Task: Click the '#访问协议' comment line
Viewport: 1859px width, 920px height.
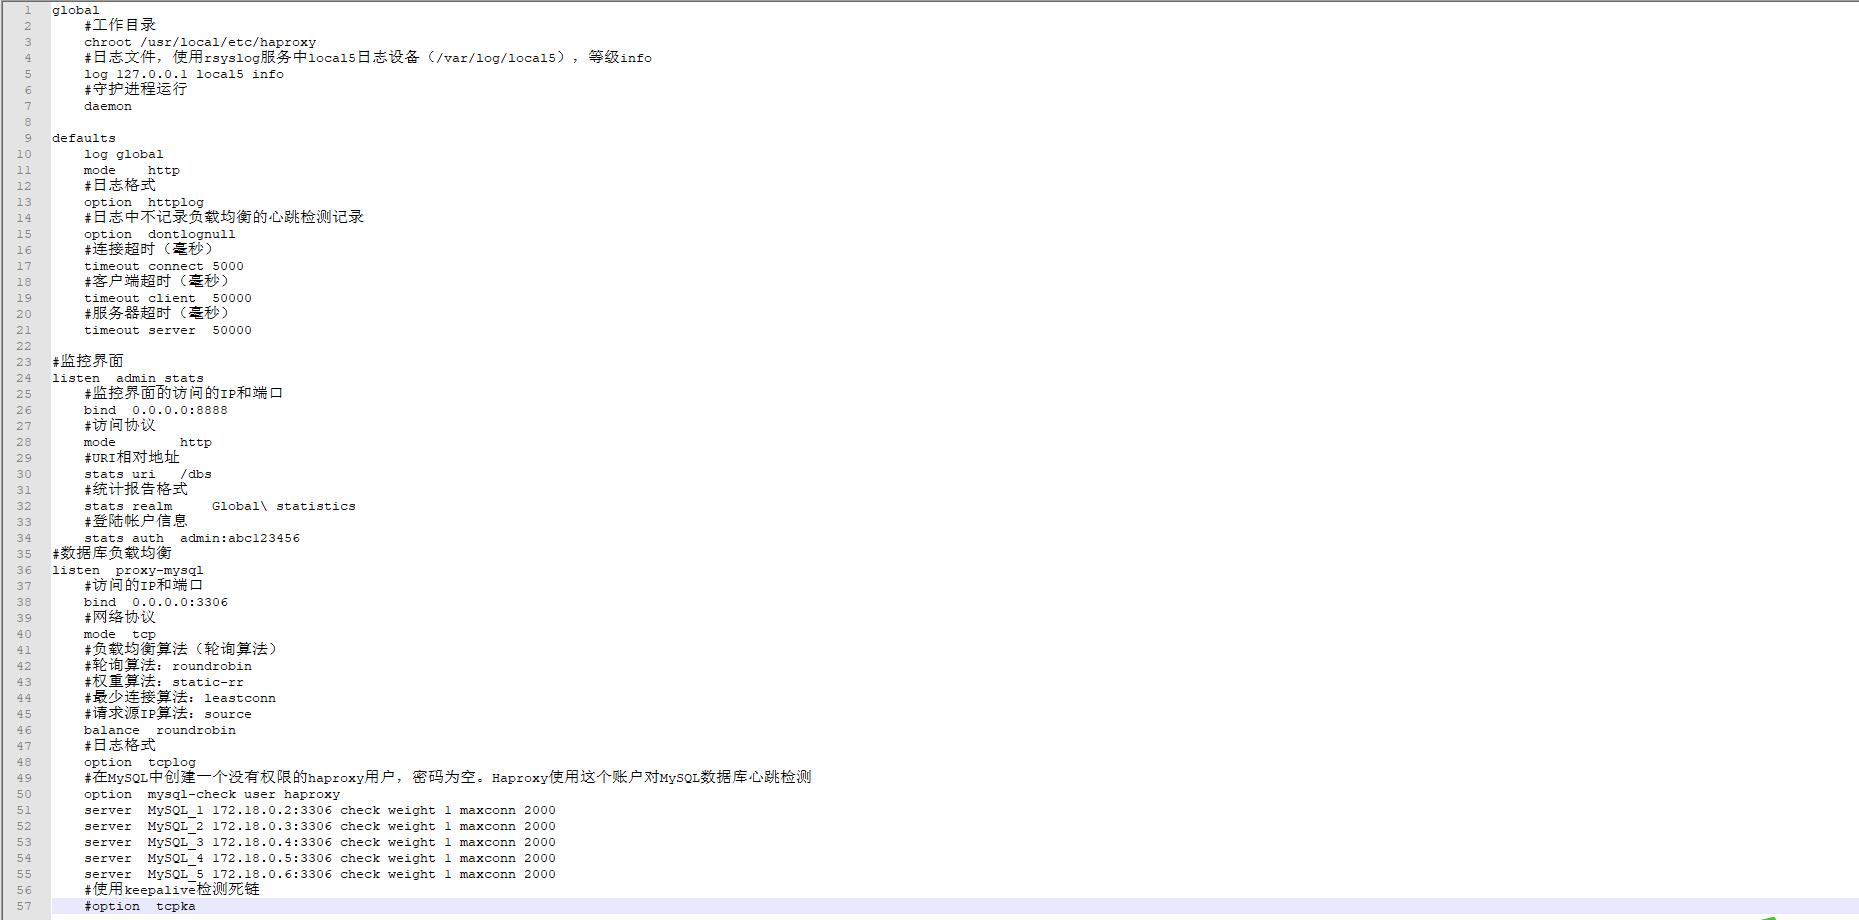Action: [x=120, y=425]
